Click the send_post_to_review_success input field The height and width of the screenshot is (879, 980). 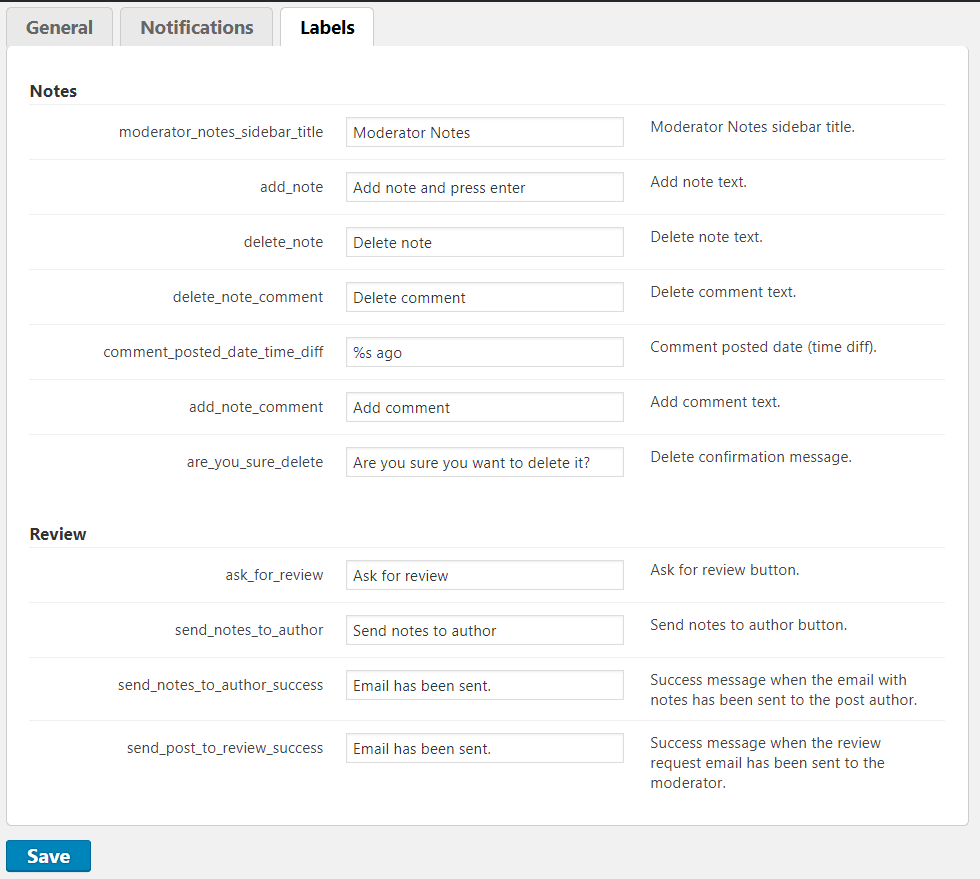(484, 748)
